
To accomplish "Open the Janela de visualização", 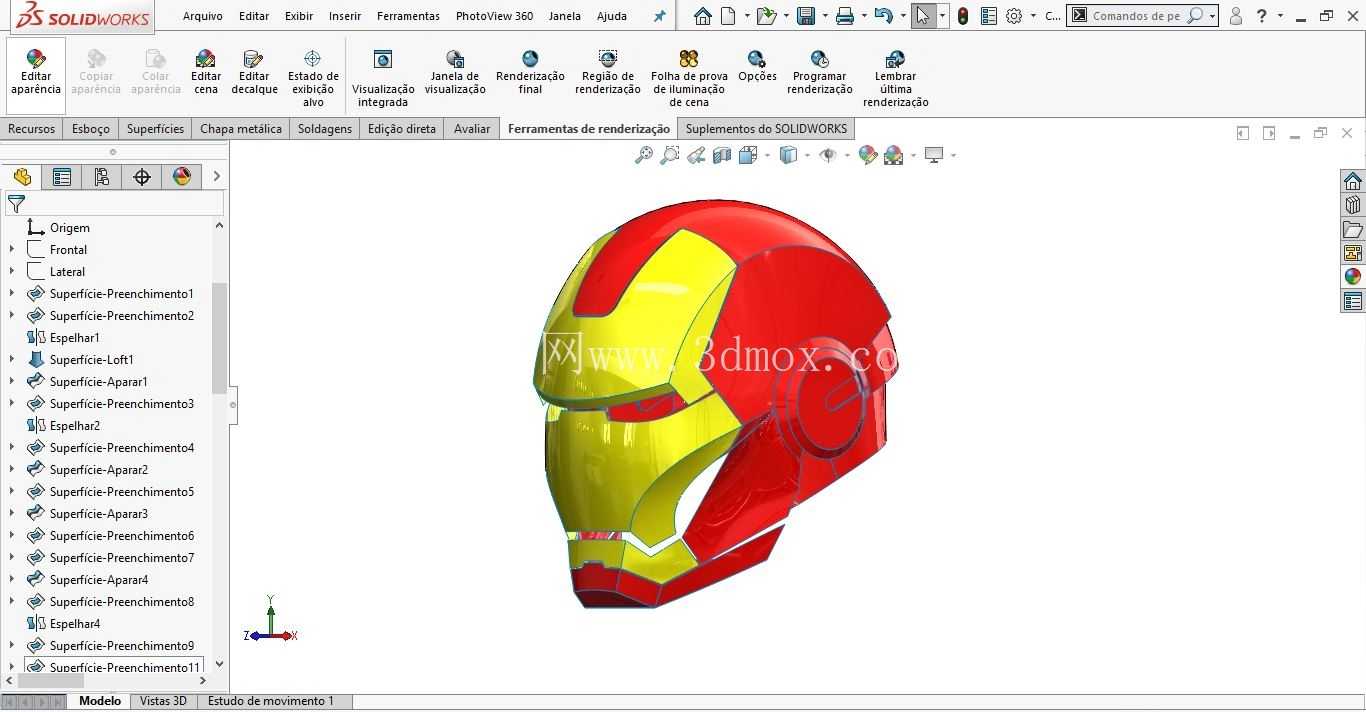I will tap(455, 73).
